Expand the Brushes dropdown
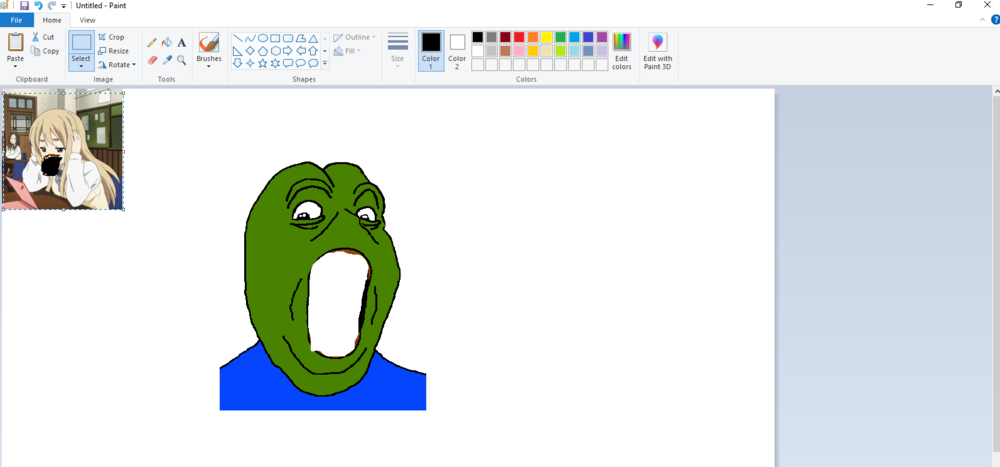 click(x=209, y=63)
